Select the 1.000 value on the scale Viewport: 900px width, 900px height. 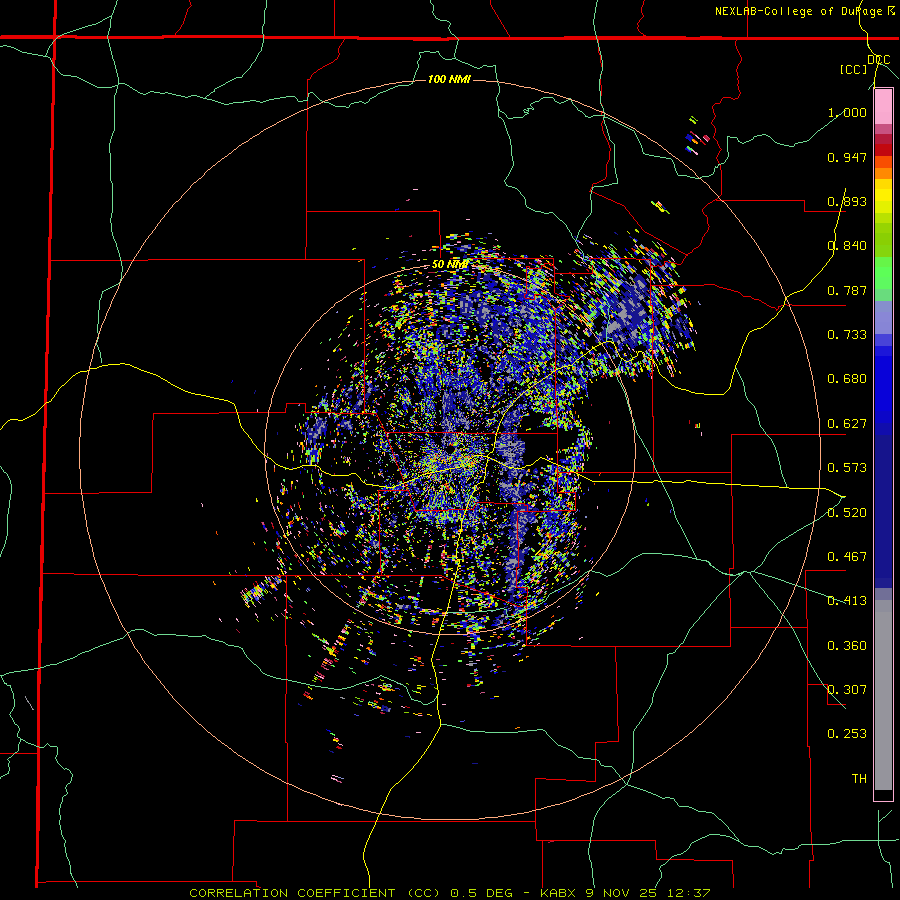tap(847, 112)
